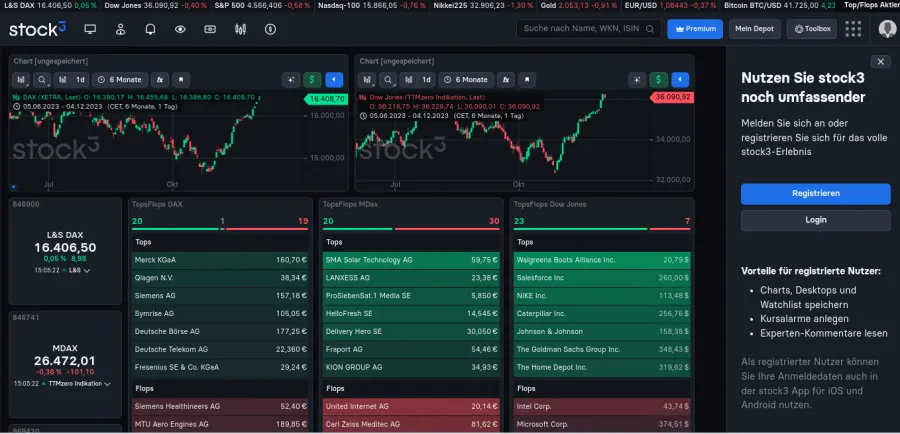Viewport: 900px width, 434px height.
Task: Open indicators fx in DAX chart
Action: pos(160,80)
